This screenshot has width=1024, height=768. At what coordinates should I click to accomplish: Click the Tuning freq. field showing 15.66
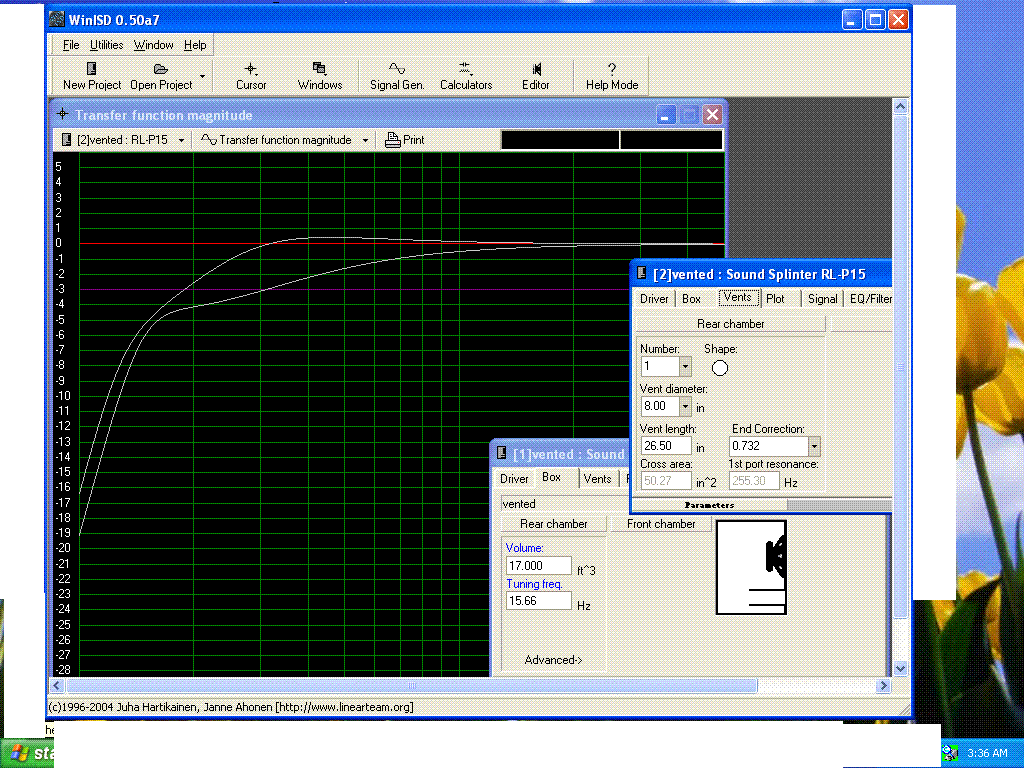click(x=539, y=601)
